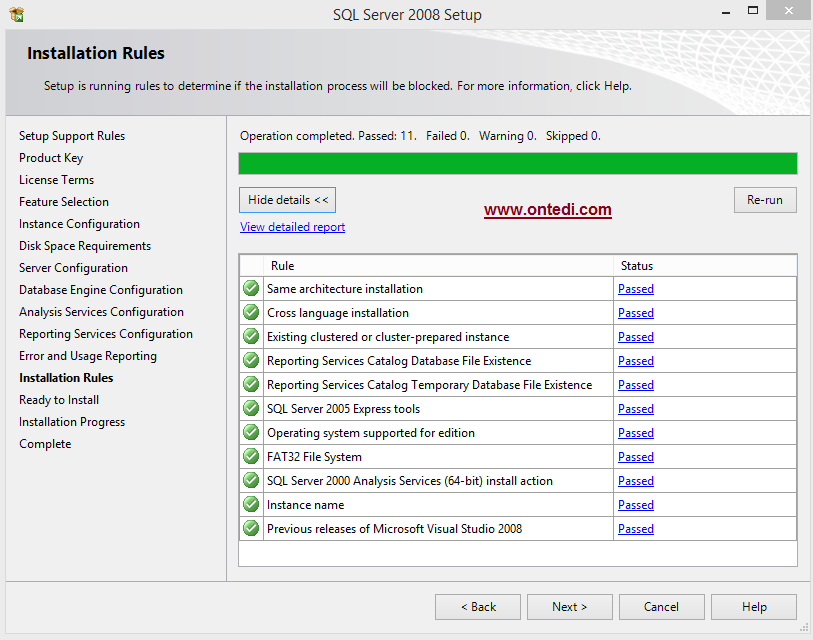Screen dimensions: 813x640
Task: Open Passed status for Cross language installation
Action: click(x=636, y=313)
